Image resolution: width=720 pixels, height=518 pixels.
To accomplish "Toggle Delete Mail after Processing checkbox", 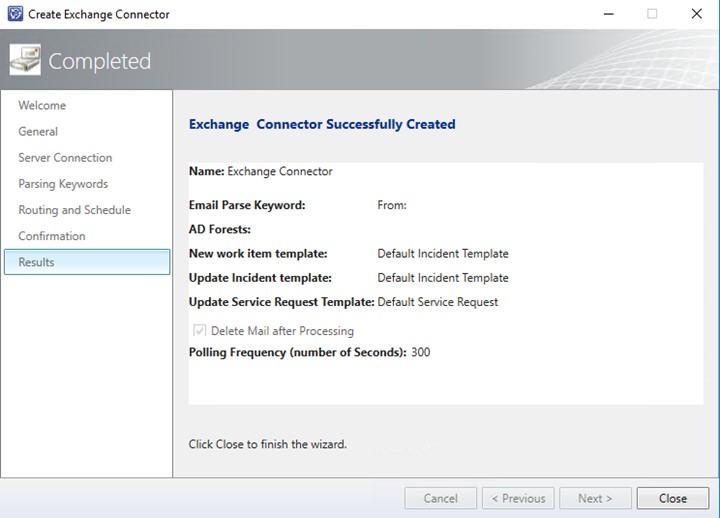I will click(199, 331).
